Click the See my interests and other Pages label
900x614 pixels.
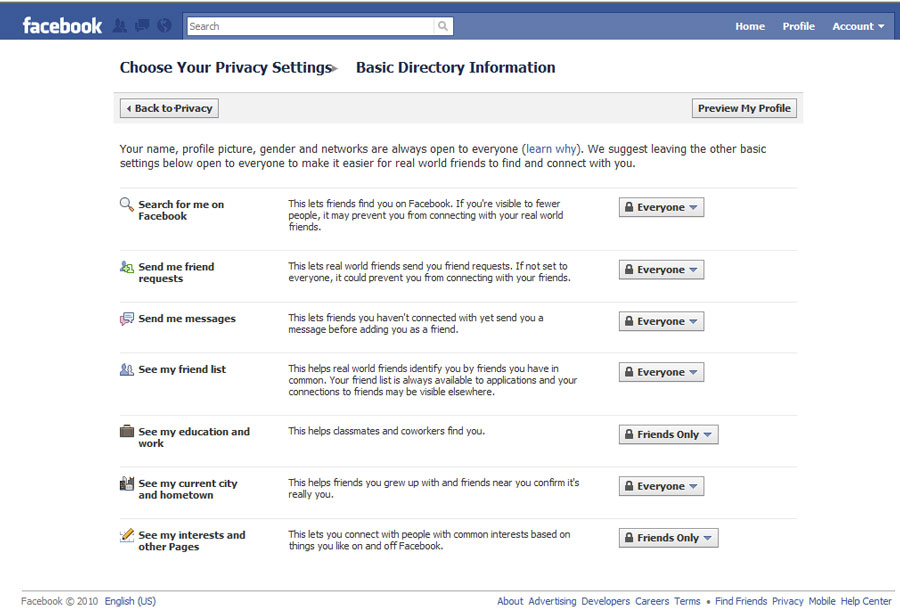pos(192,541)
